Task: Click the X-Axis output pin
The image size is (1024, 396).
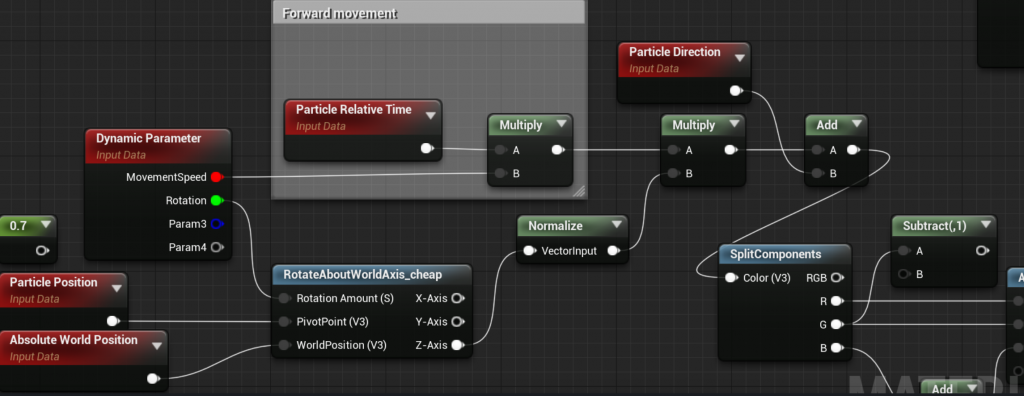Action: pyautogui.click(x=458, y=298)
